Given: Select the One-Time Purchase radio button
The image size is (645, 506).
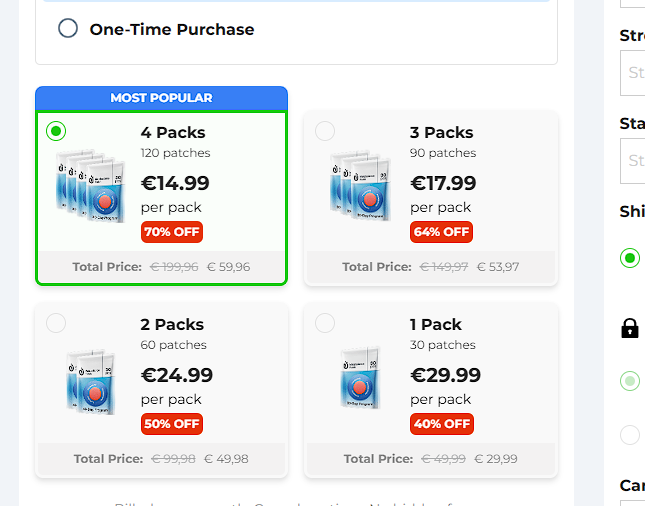Looking at the screenshot, I should [x=68, y=28].
